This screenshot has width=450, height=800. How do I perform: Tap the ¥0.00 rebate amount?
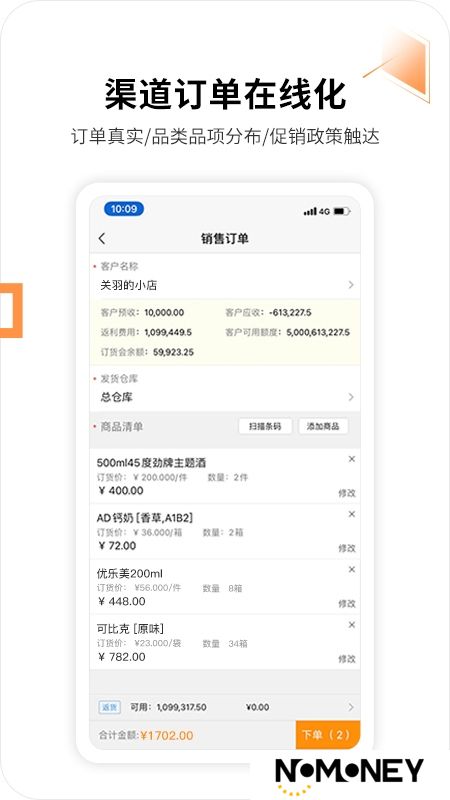[257, 707]
